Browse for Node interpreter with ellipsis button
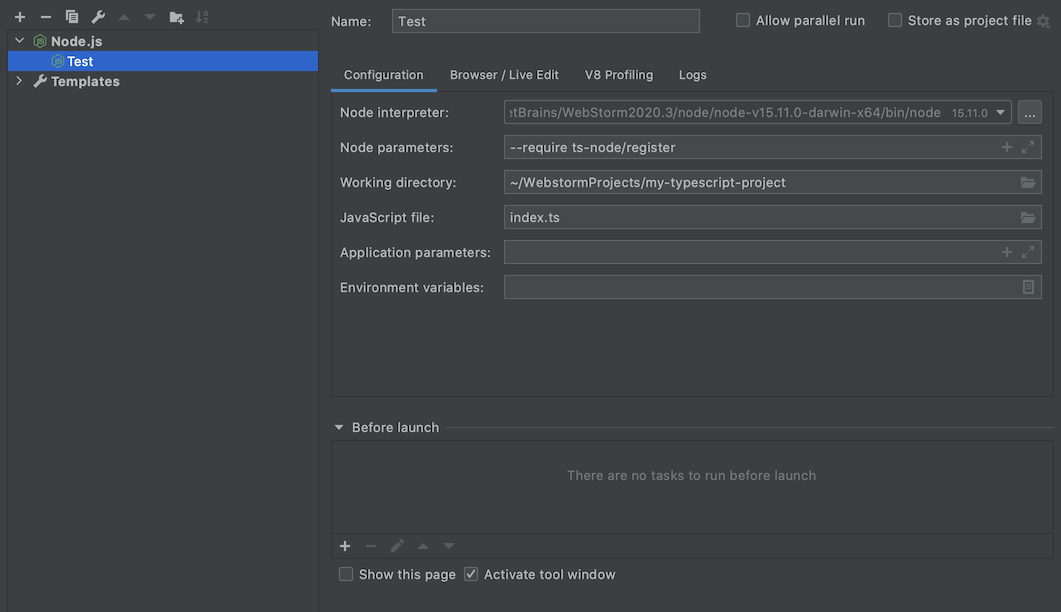This screenshot has height=612, width=1061. (x=1029, y=112)
